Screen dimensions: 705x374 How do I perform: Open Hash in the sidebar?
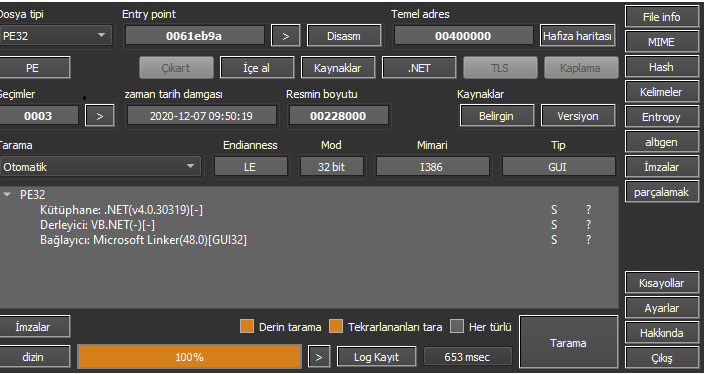pyautogui.click(x=661, y=67)
